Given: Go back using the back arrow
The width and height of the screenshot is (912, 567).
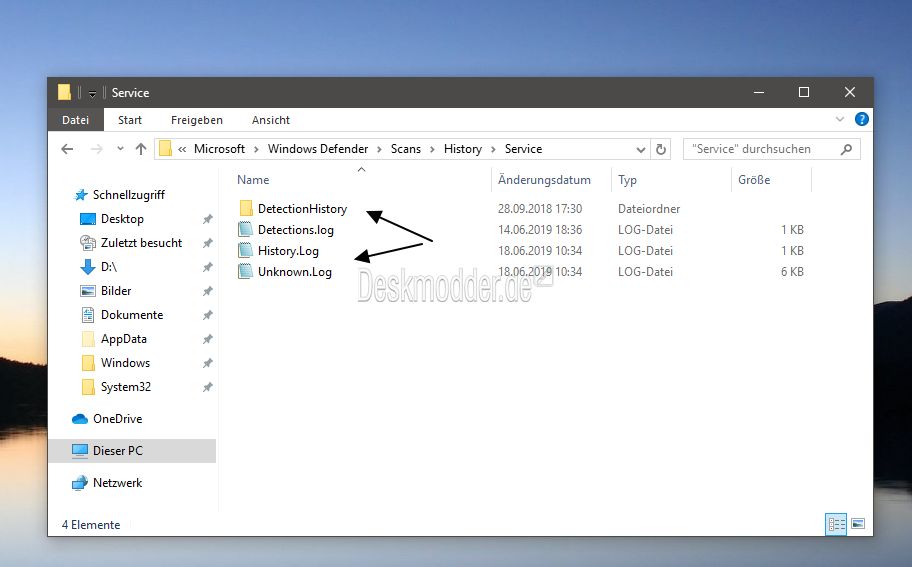Looking at the screenshot, I should point(67,149).
